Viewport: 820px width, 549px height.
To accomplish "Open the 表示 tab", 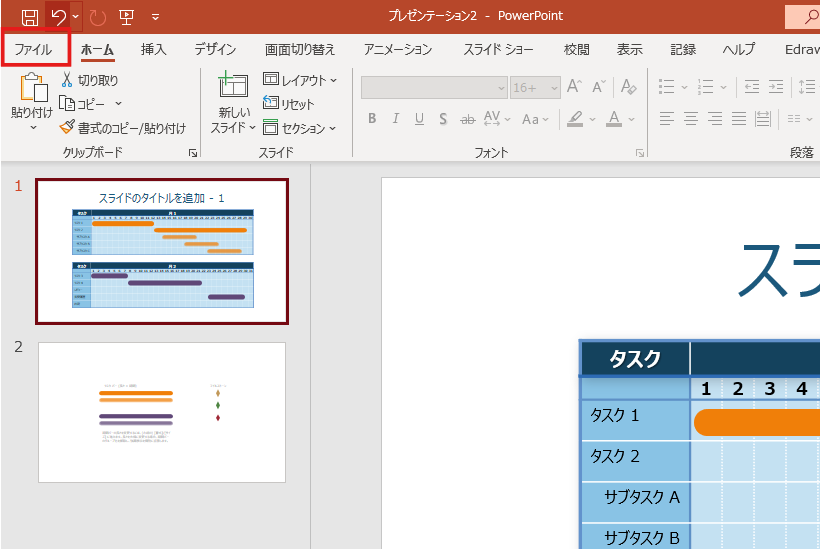I will point(630,50).
